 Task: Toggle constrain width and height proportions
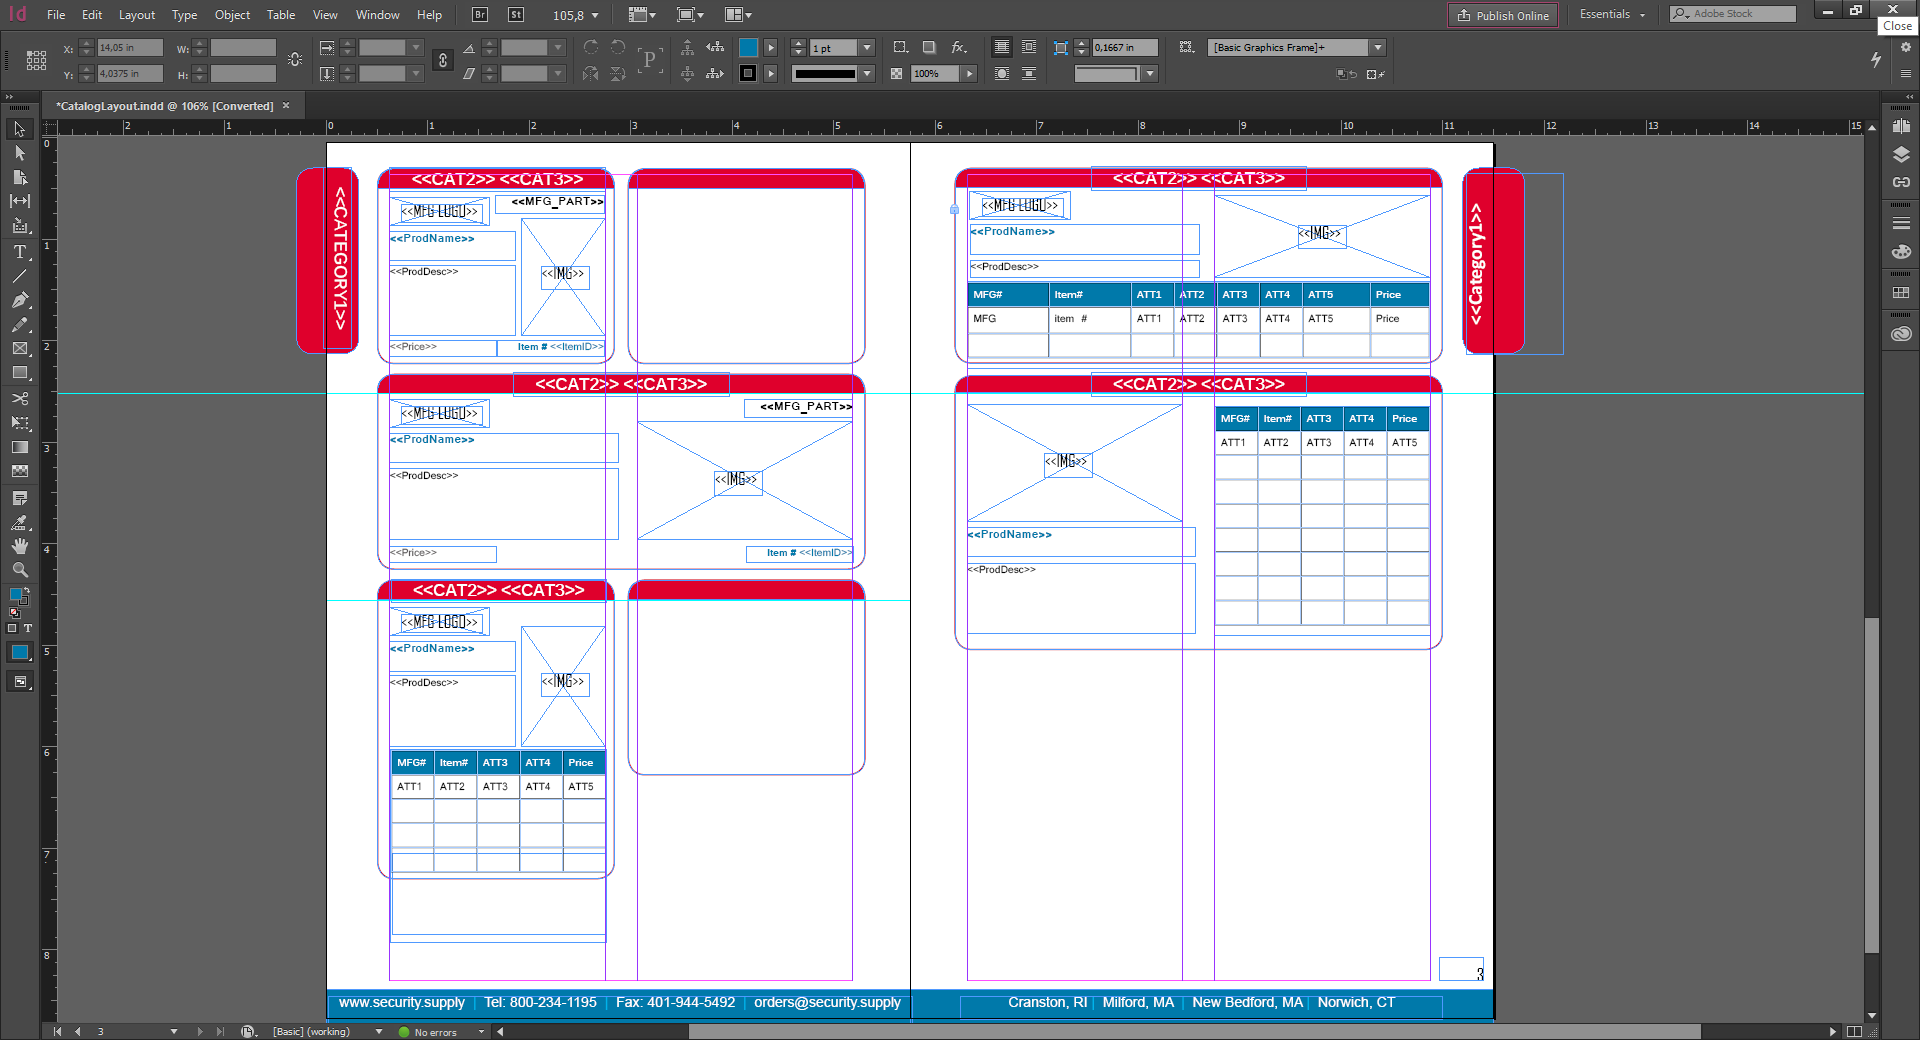[x=295, y=60]
